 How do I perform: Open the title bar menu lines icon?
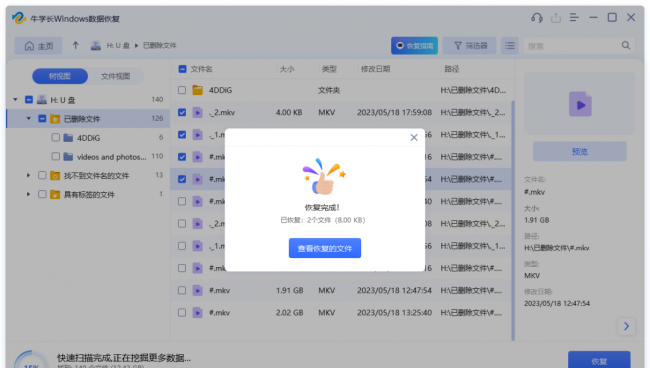click(574, 17)
